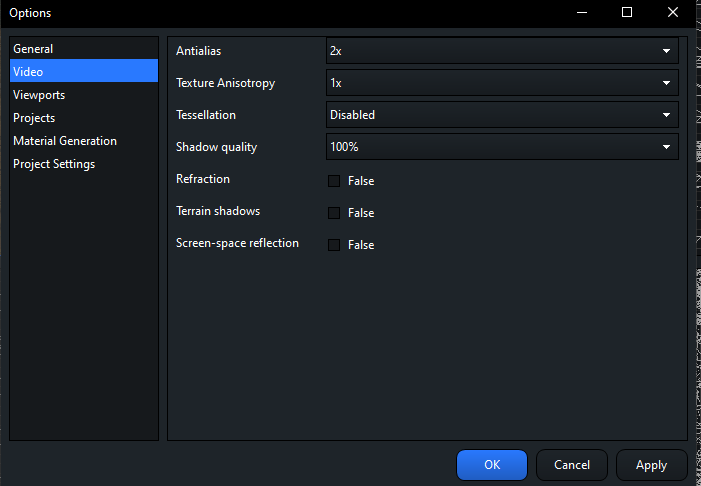
Task: Expand the Tessellation combo box
Action: pyautogui.click(x=502, y=115)
